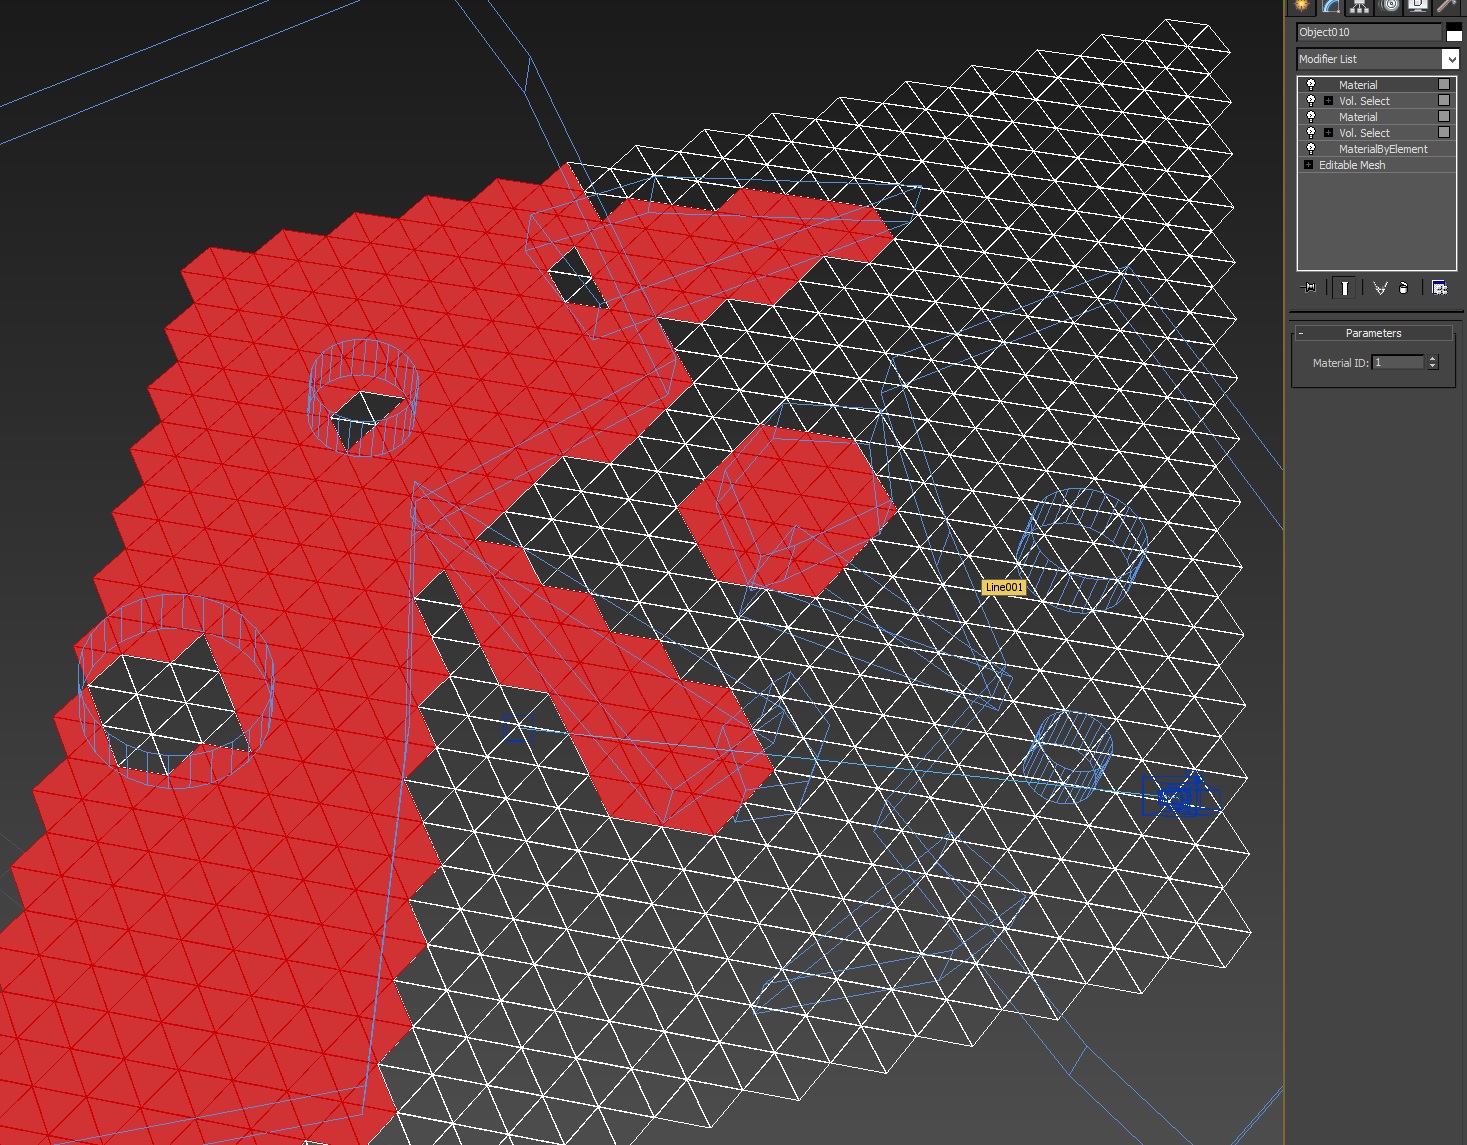The height and width of the screenshot is (1145, 1467).
Task: Select the MaterialByElement modifier in the stack
Action: tap(1383, 149)
